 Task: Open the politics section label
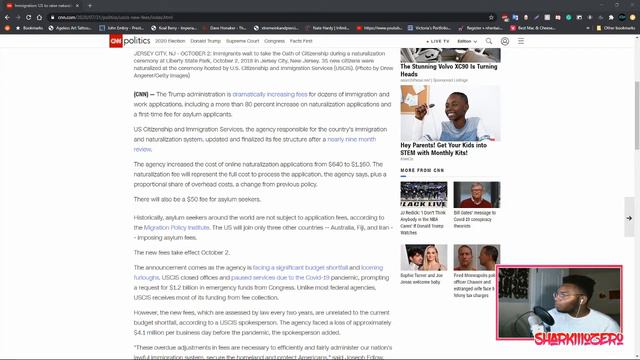(137, 40)
